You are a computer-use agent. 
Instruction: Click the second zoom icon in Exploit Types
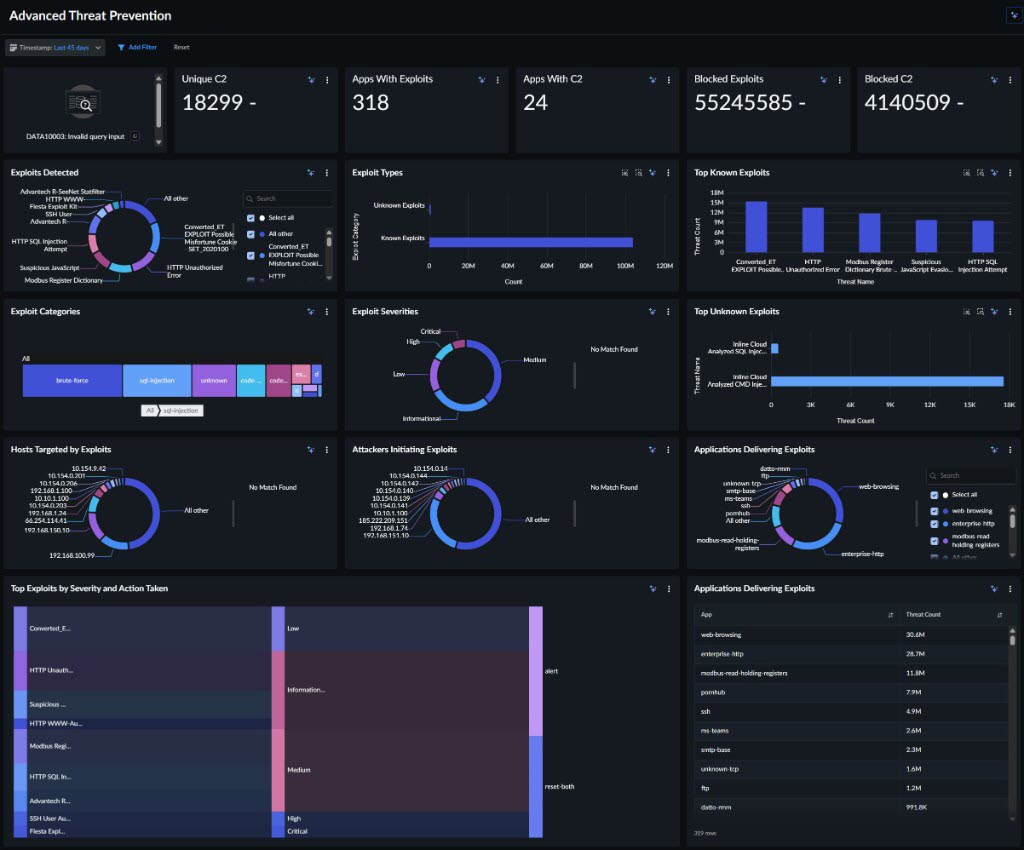click(638, 172)
